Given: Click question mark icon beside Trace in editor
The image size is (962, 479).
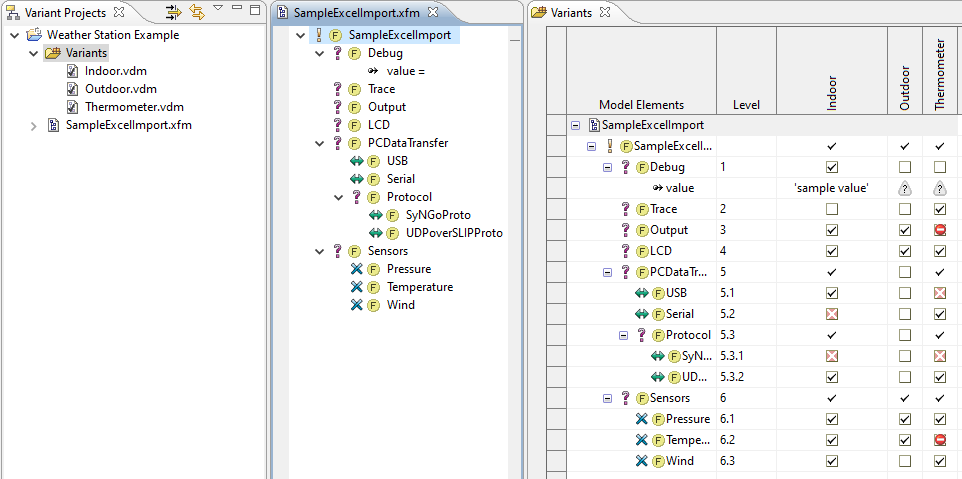Looking at the screenshot, I should click(x=338, y=89).
